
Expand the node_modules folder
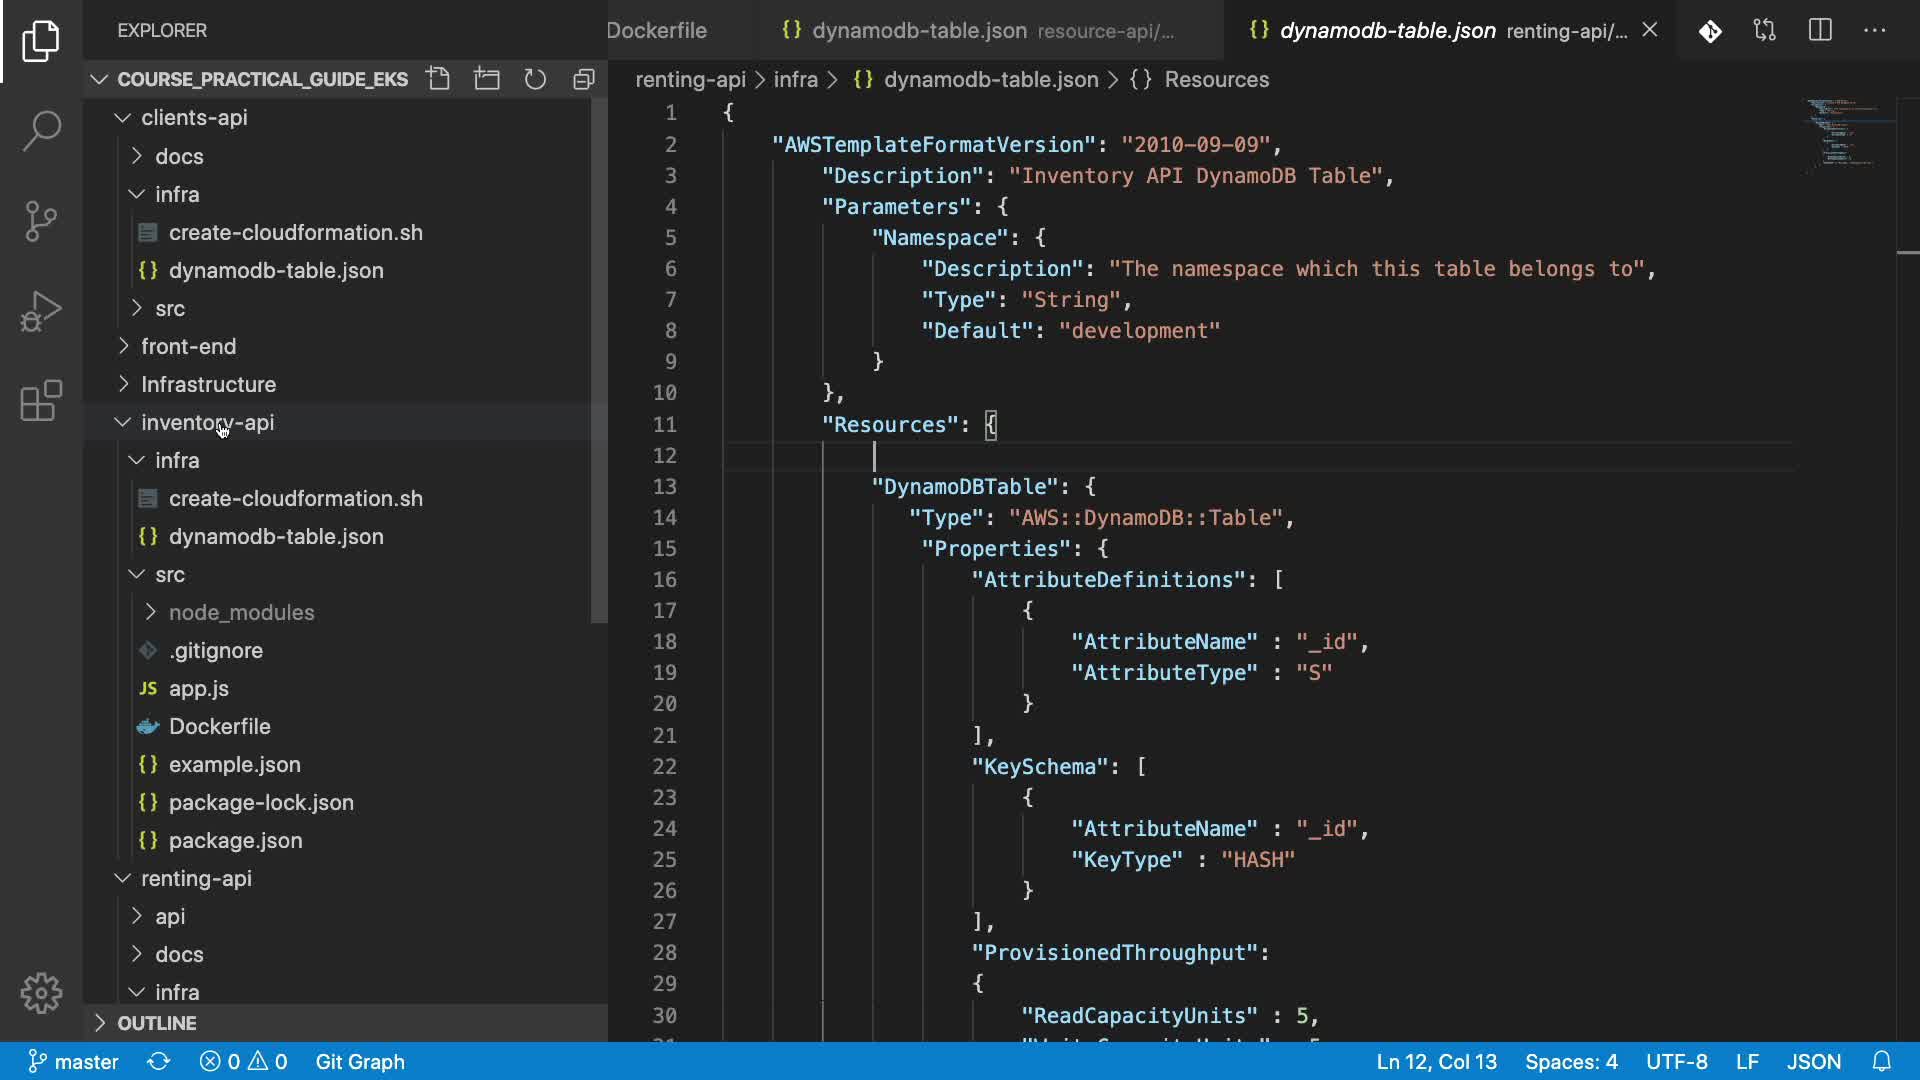pos(241,612)
